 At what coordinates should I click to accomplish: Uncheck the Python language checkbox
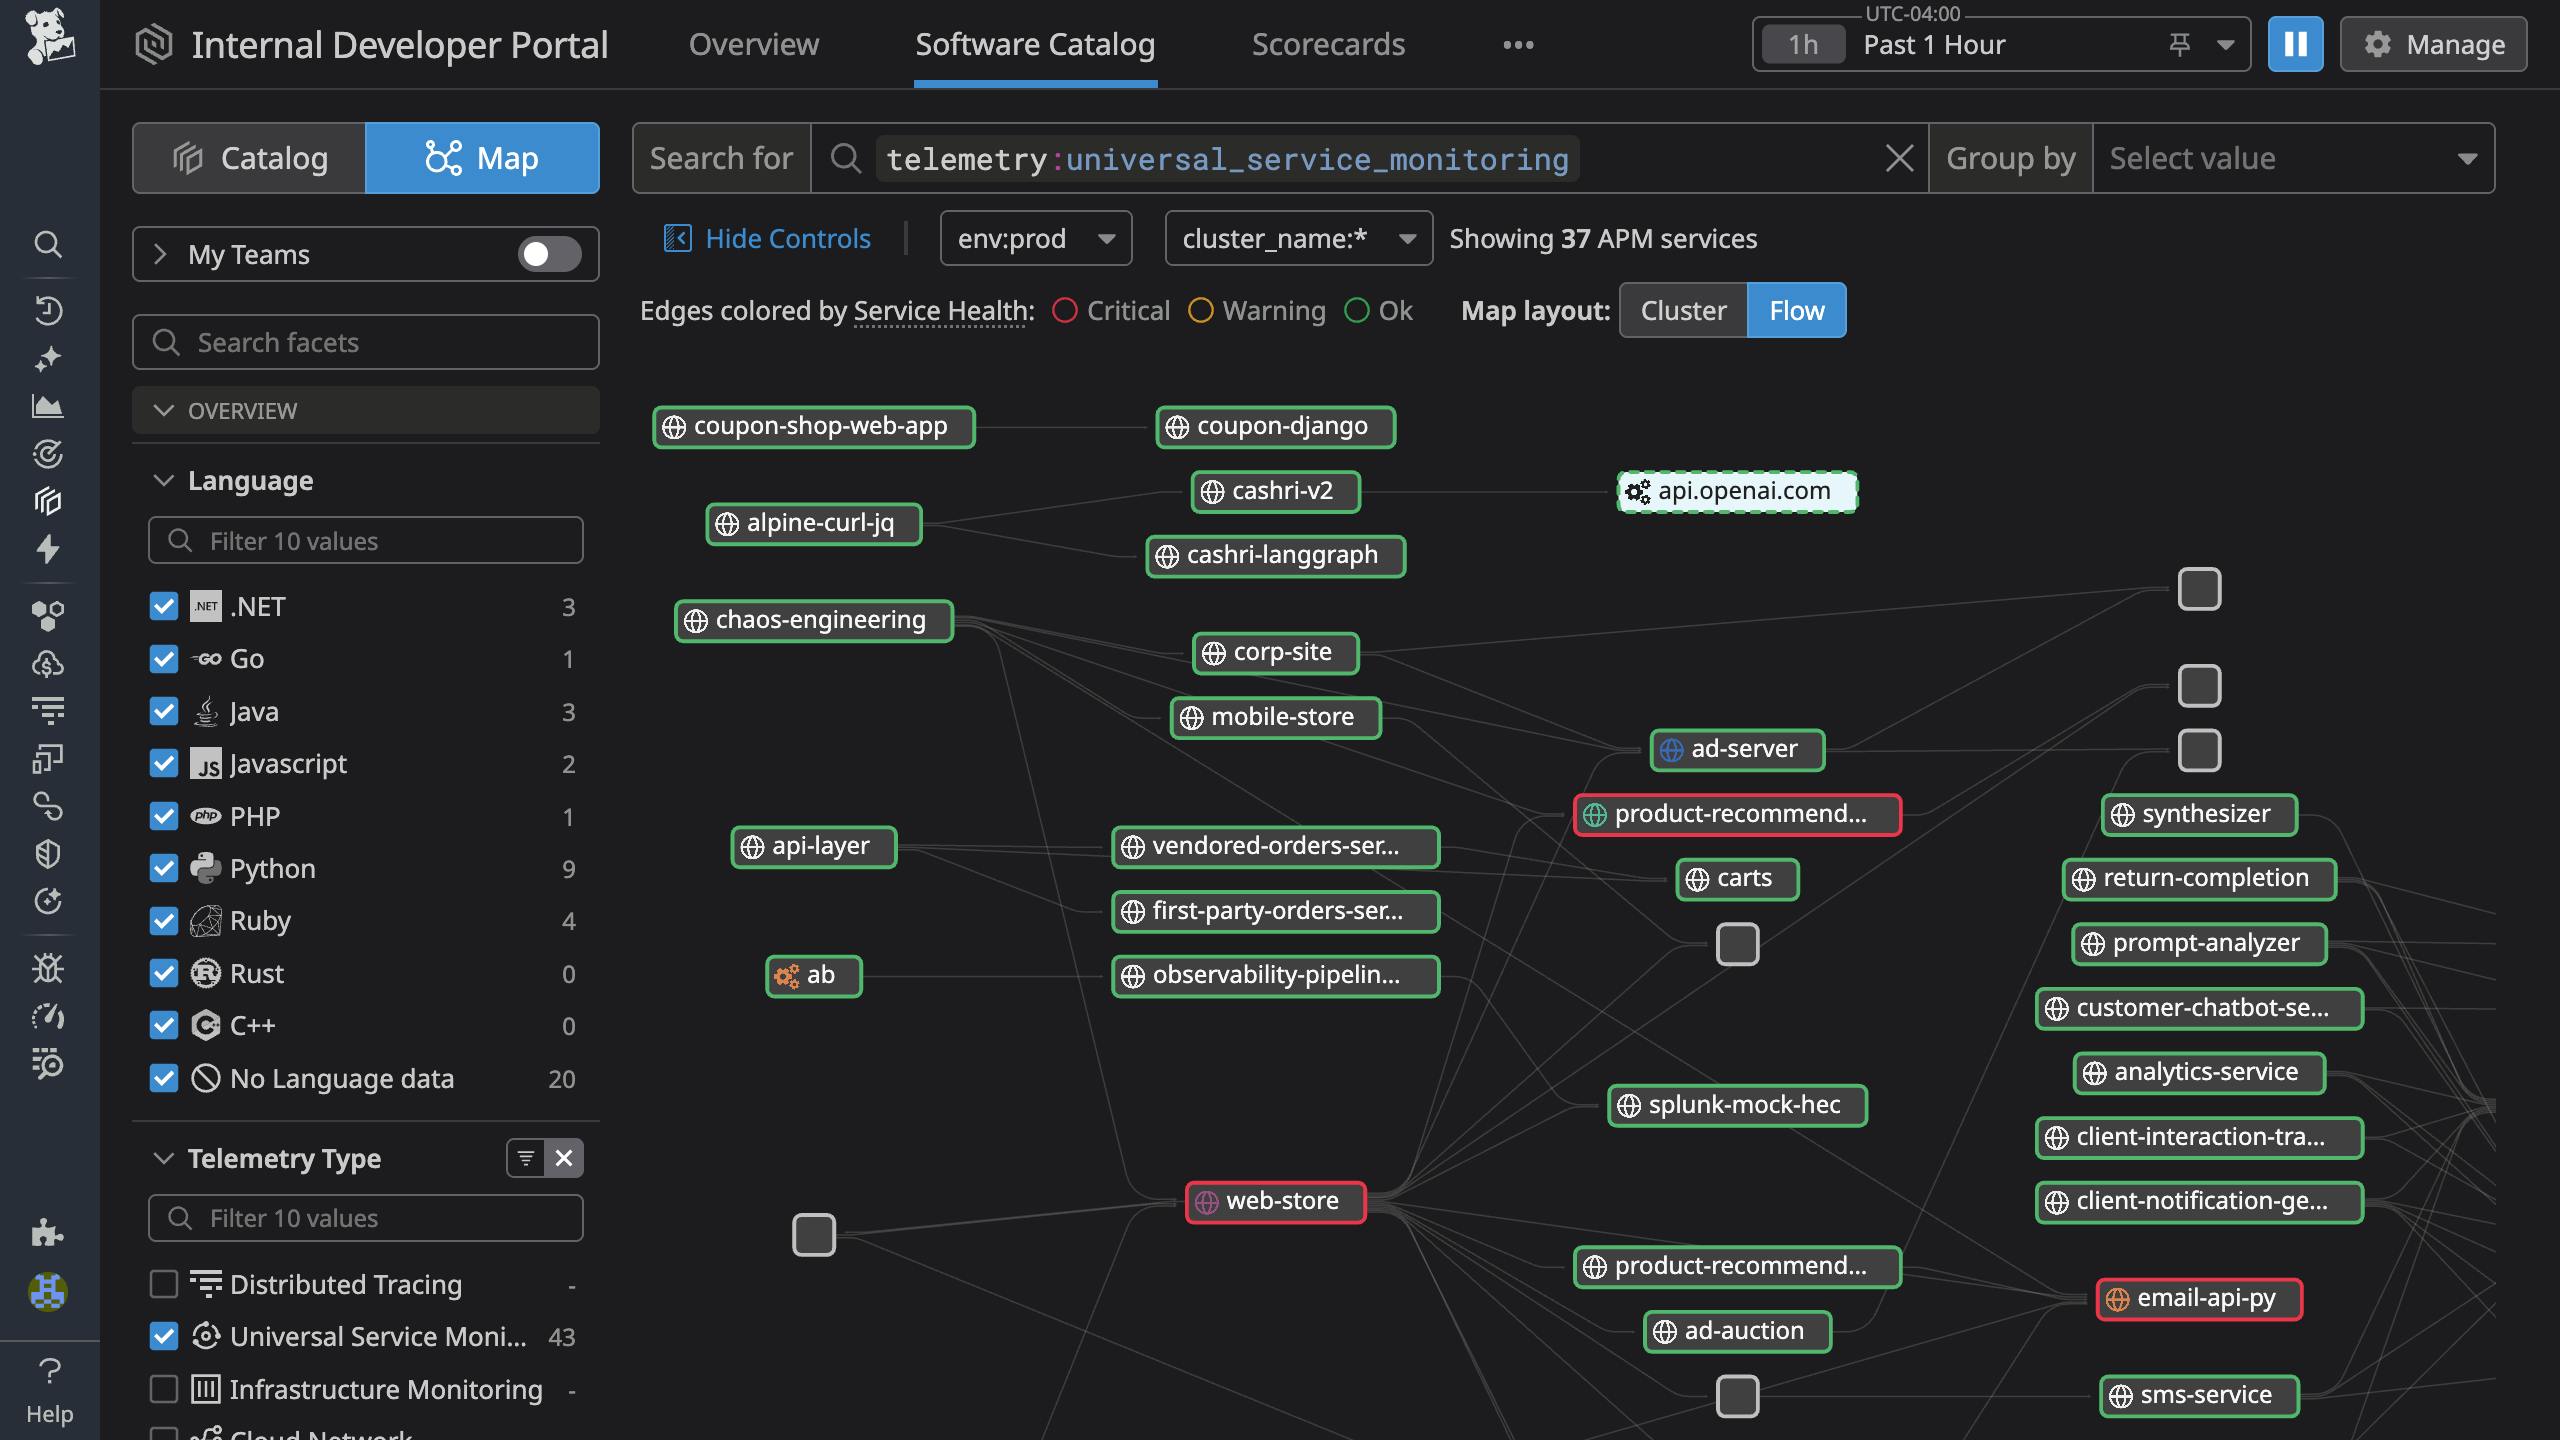pos(164,868)
